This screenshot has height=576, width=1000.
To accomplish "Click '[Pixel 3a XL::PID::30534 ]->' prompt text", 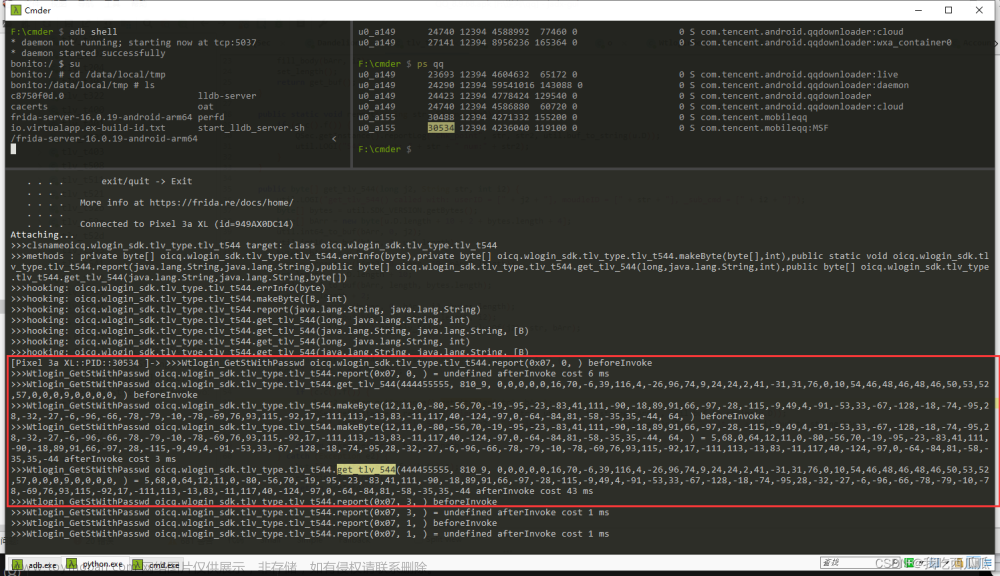I will click(x=85, y=363).
